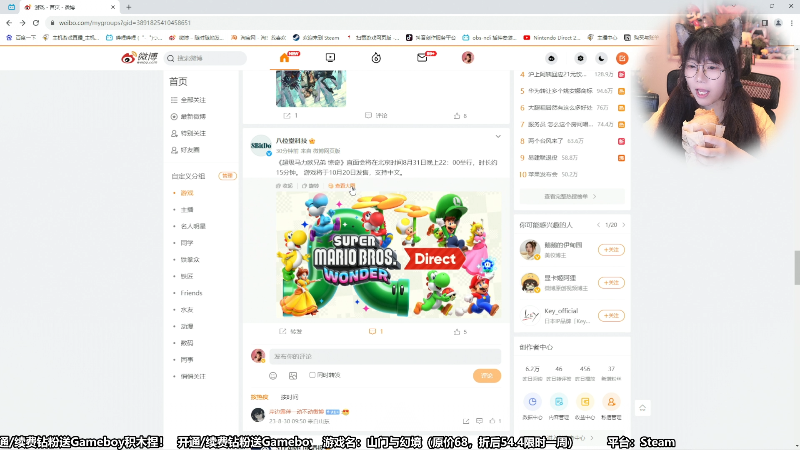Image resolution: width=800 pixels, height=450 pixels.
Task: Click the Weibo logo
Action: (139, 58)
